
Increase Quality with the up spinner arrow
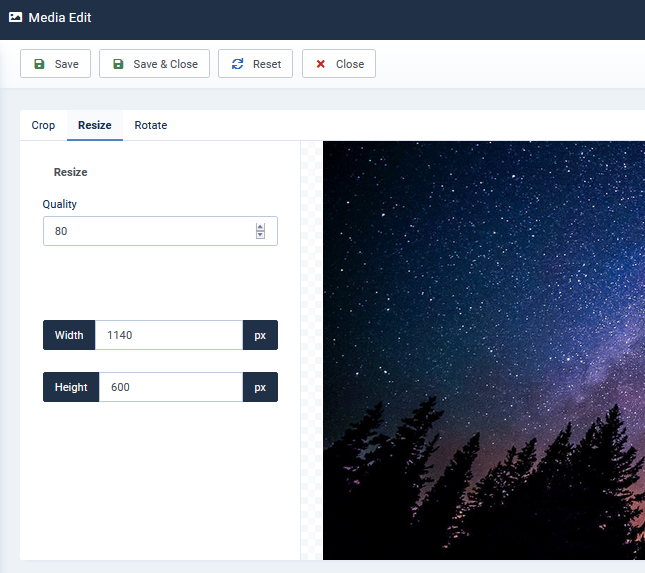[x=260, y=227]
